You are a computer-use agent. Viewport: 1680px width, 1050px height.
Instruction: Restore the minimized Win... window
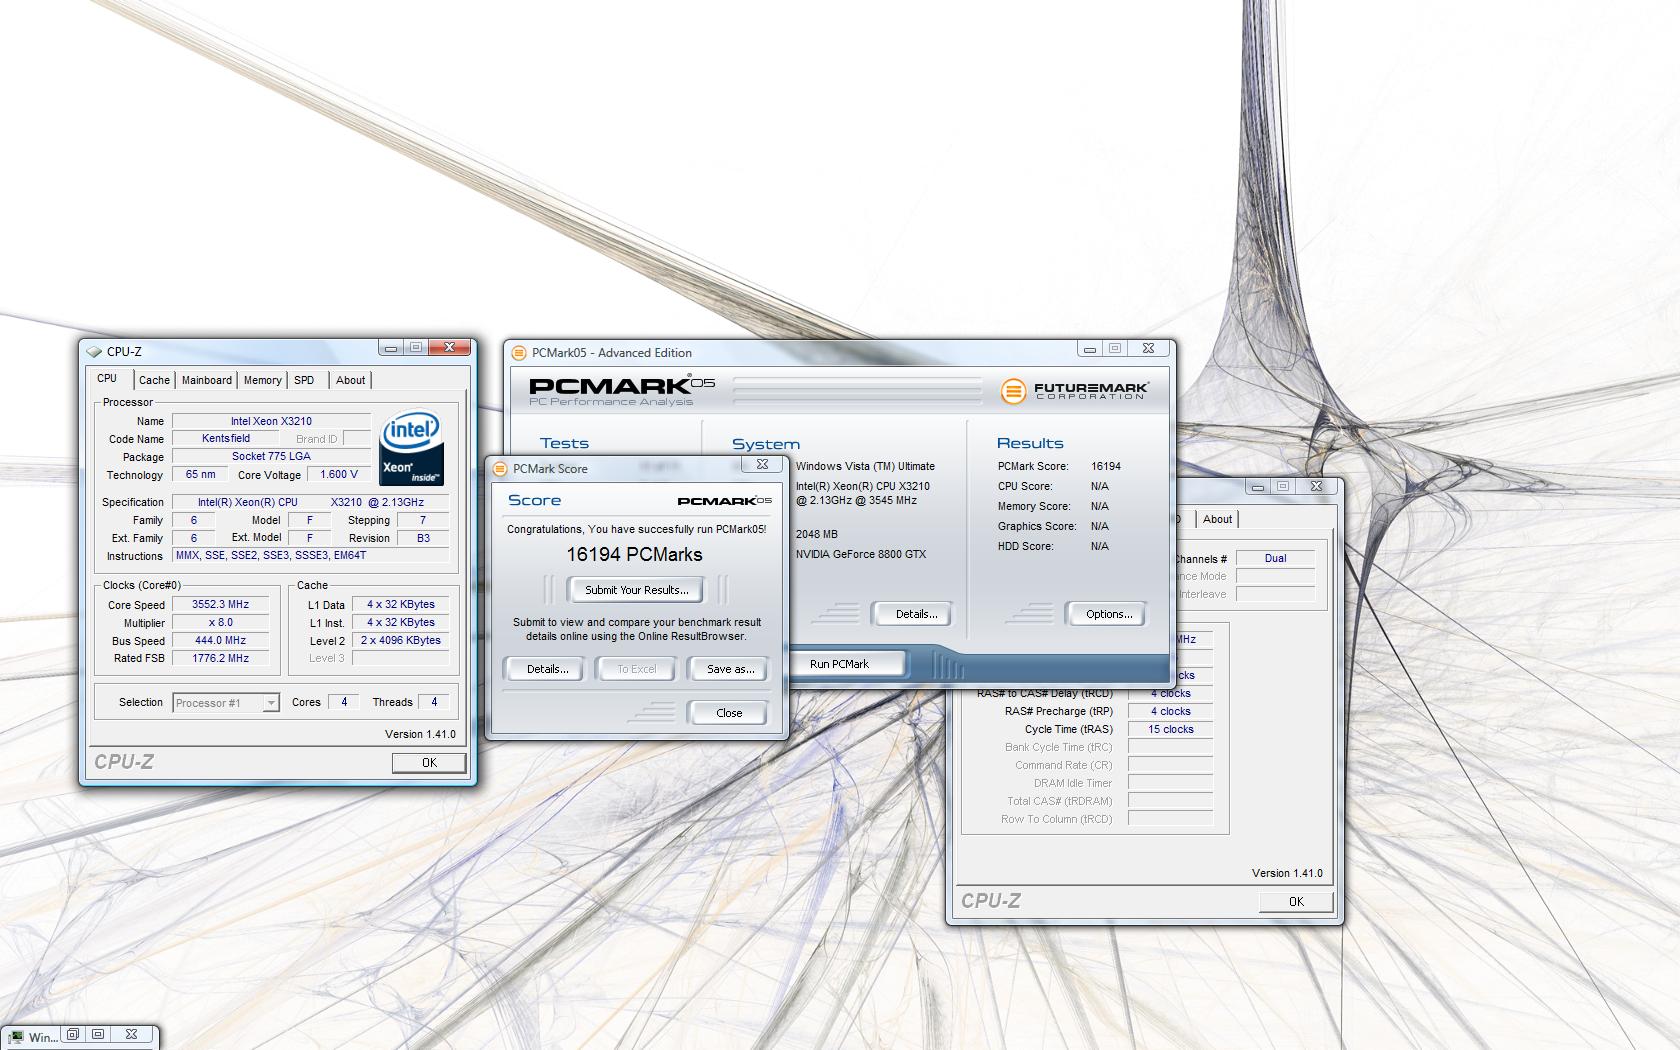(x=73, y=1034)
